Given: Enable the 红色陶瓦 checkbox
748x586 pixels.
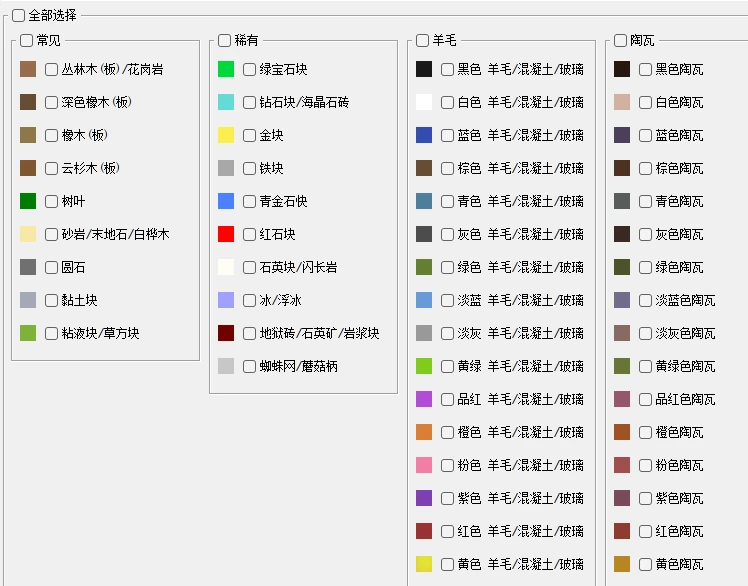Looking at the screenshot, I should (645, 531).
